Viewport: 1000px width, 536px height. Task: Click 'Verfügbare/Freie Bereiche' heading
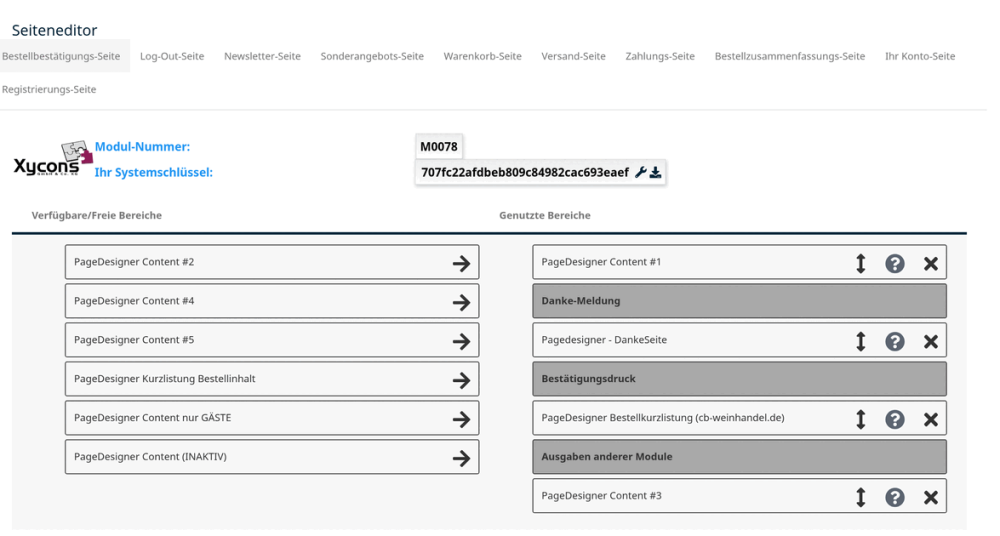(96, 215)
